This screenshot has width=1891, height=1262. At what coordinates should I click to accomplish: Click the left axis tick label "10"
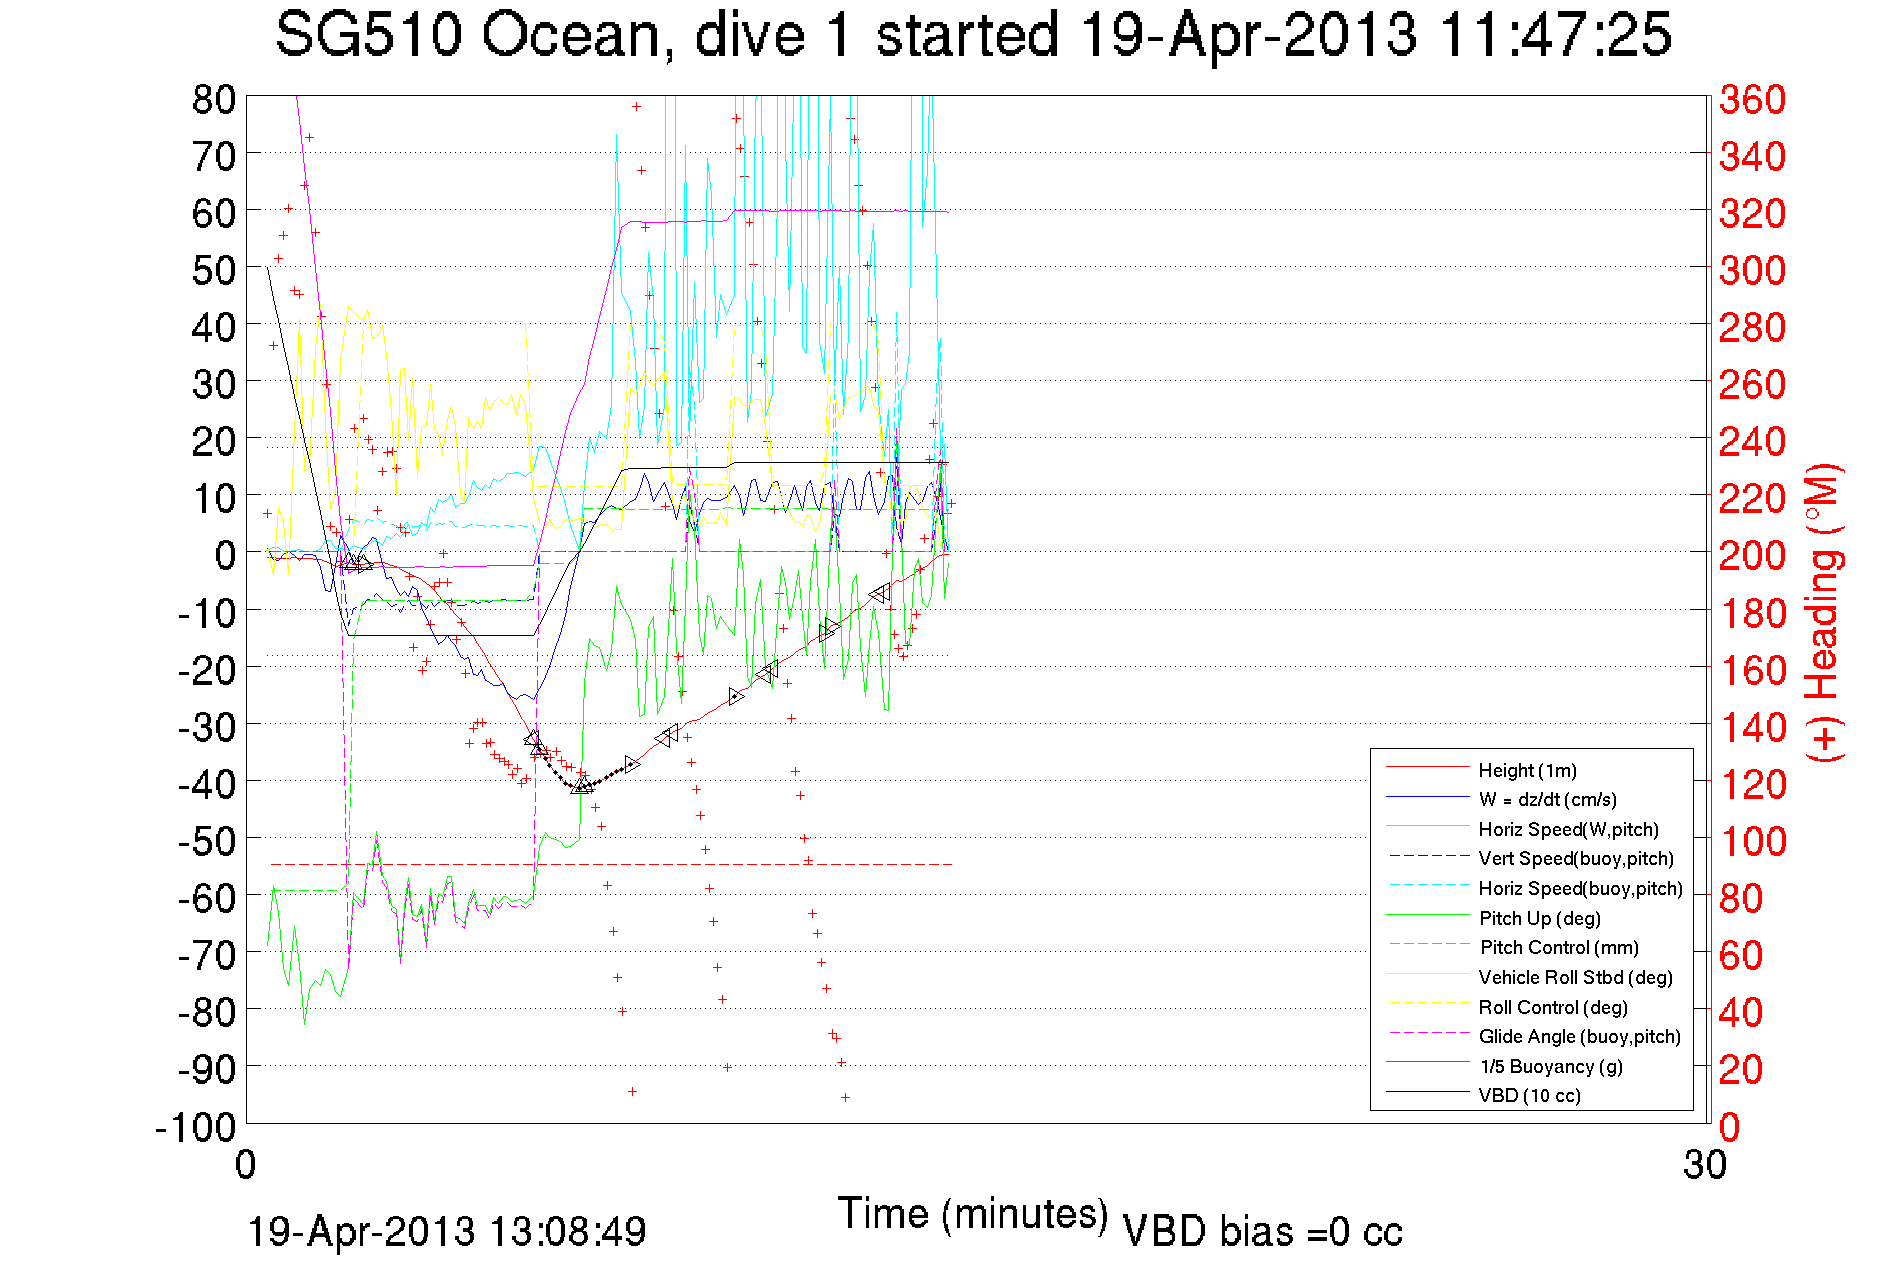click(213, 498)
